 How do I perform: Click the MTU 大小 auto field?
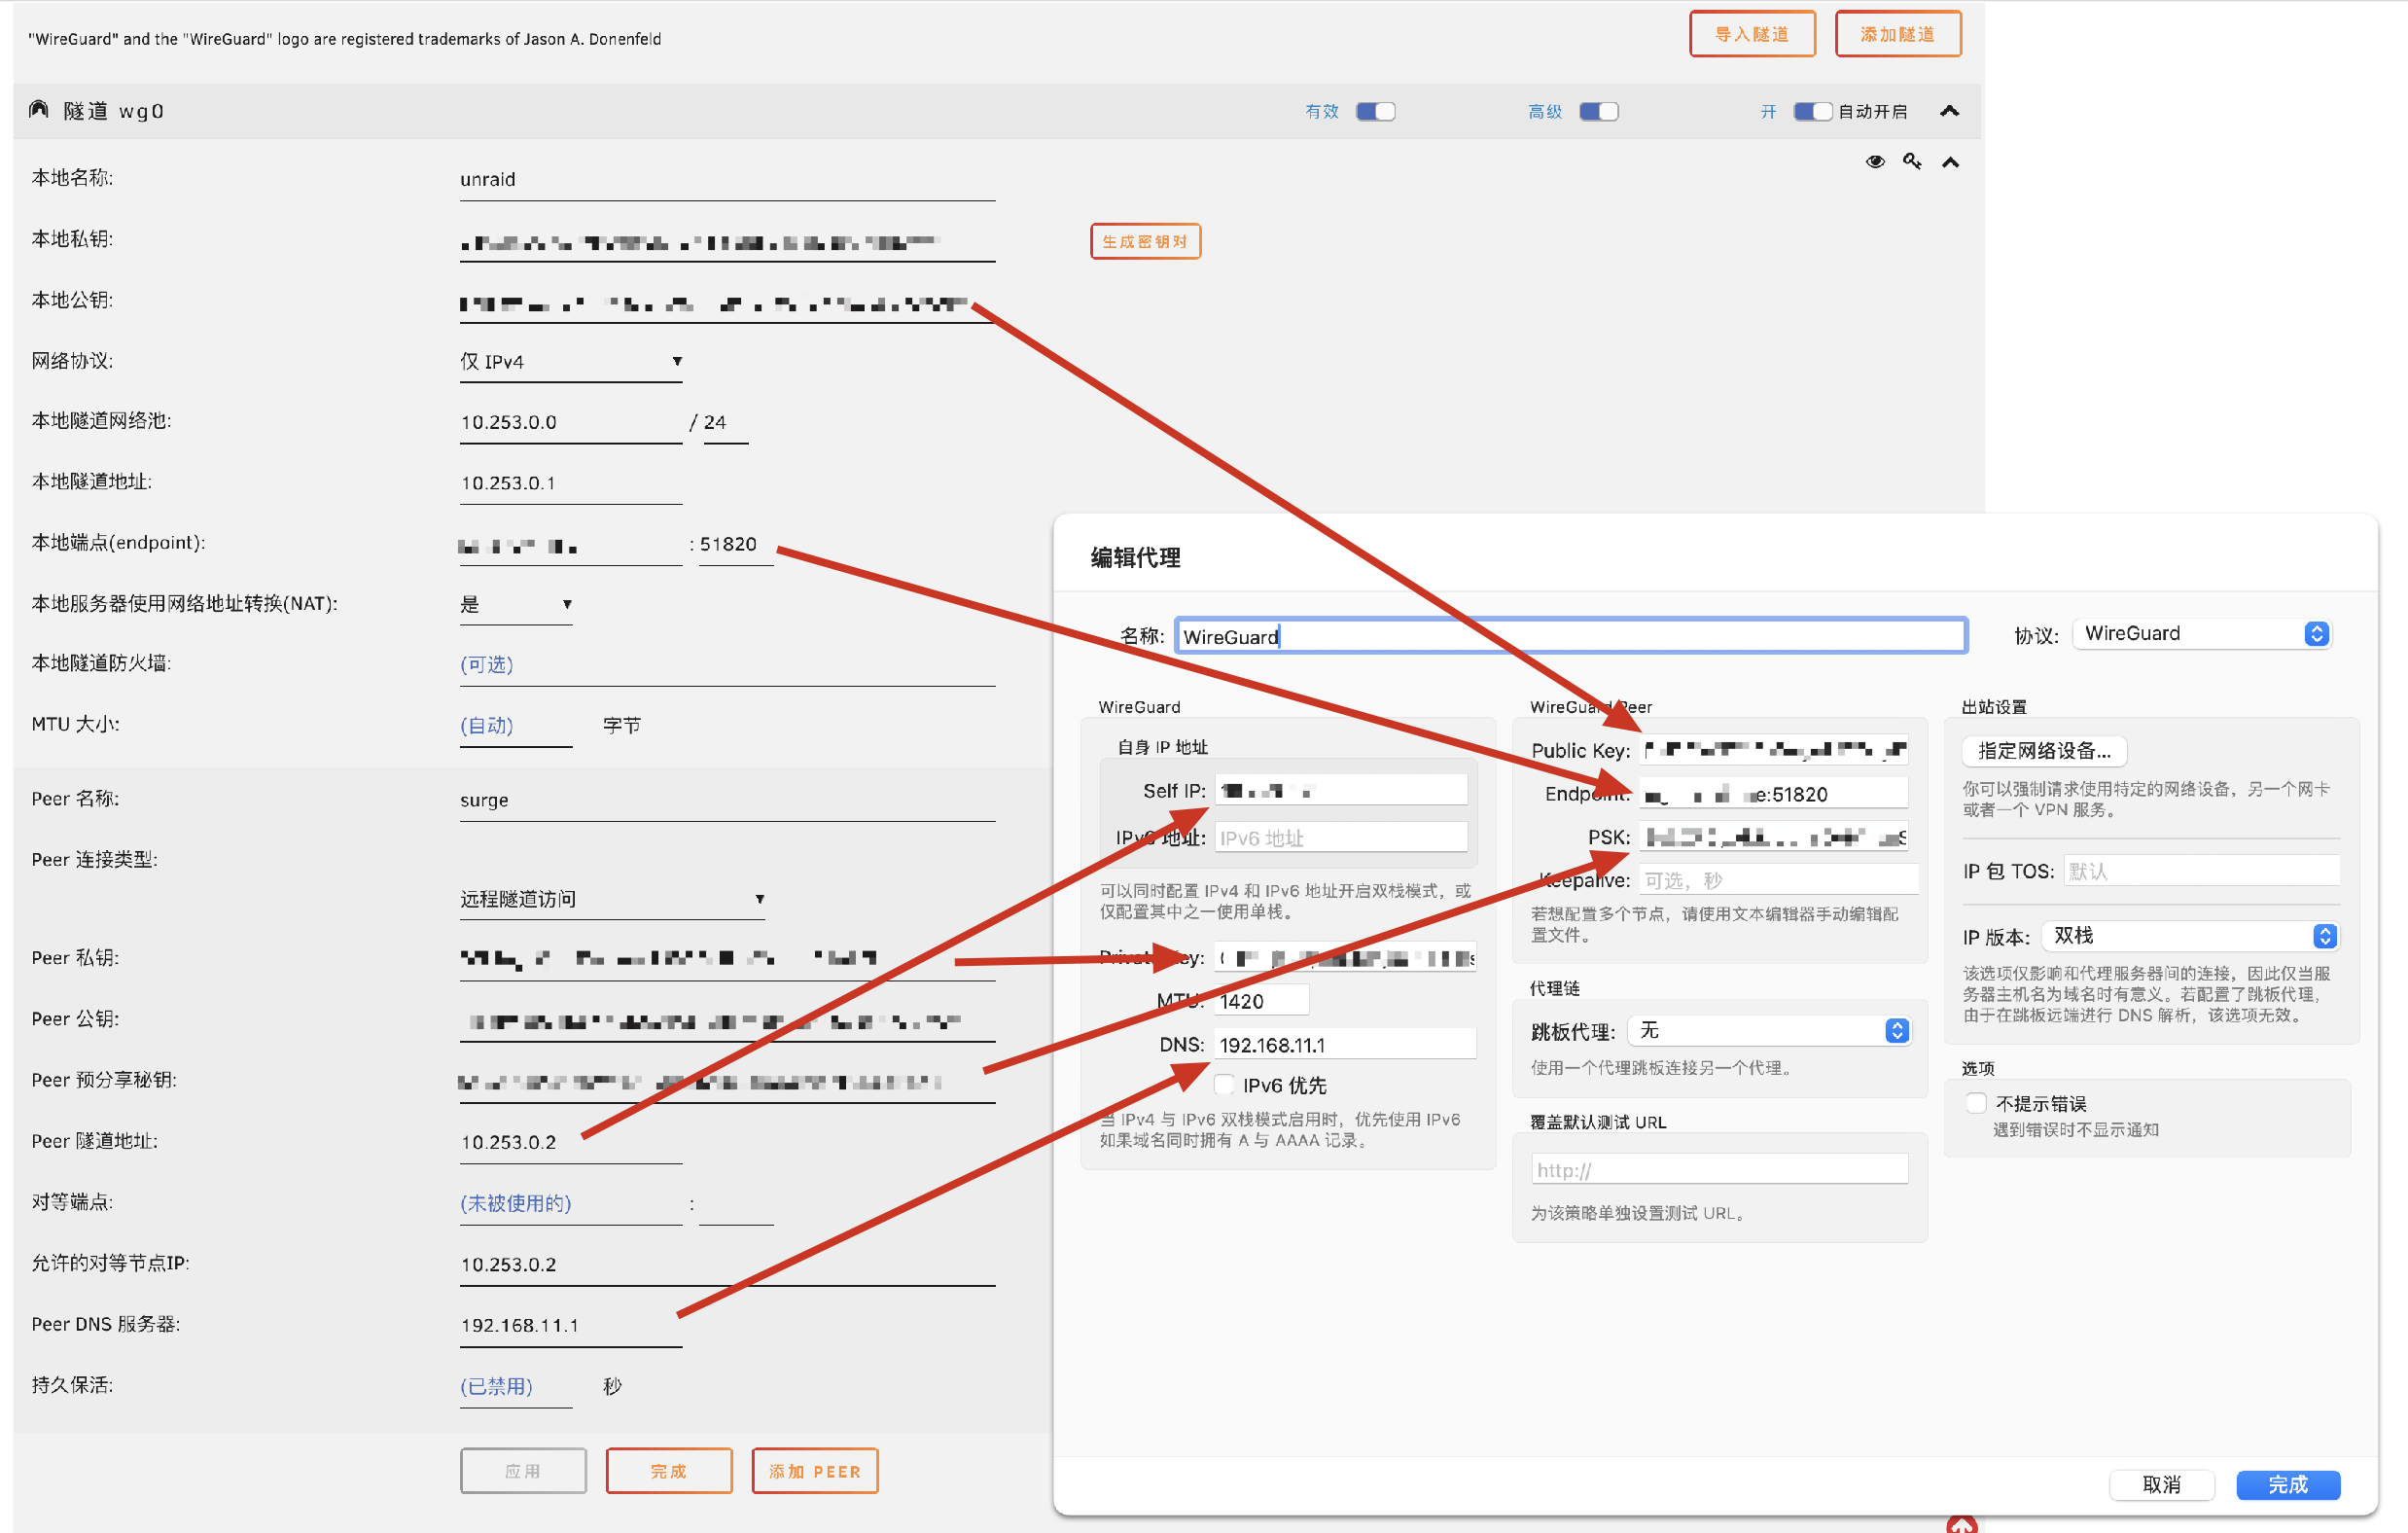pos(516,726)
